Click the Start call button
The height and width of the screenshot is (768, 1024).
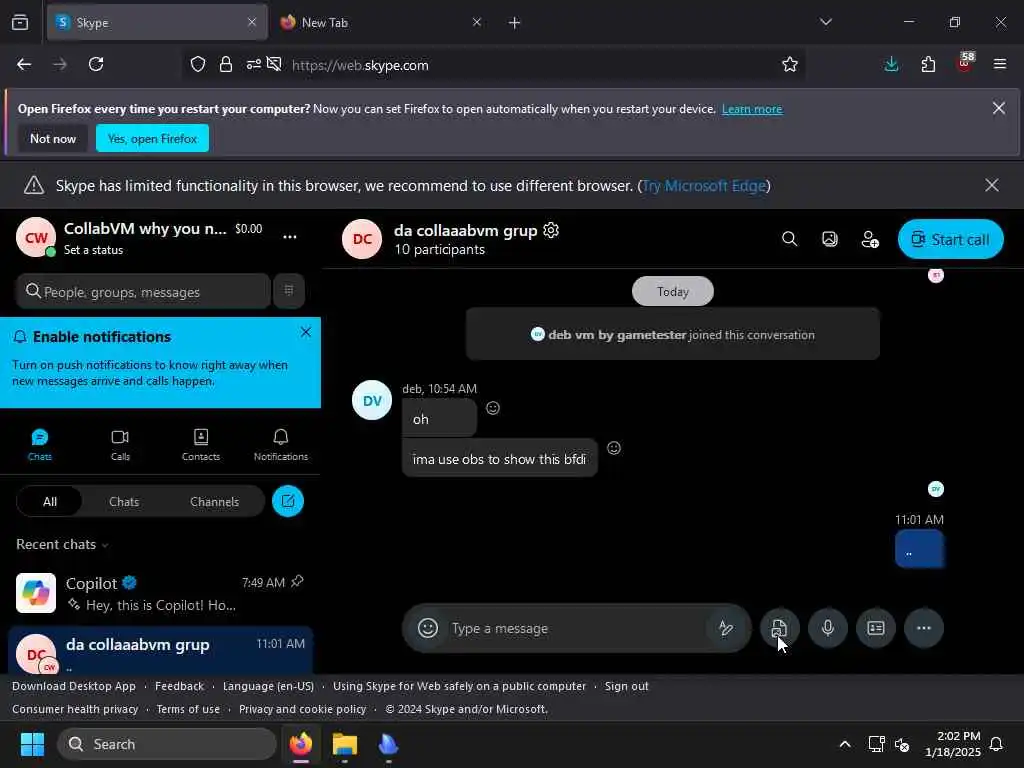tap(950, 239)
